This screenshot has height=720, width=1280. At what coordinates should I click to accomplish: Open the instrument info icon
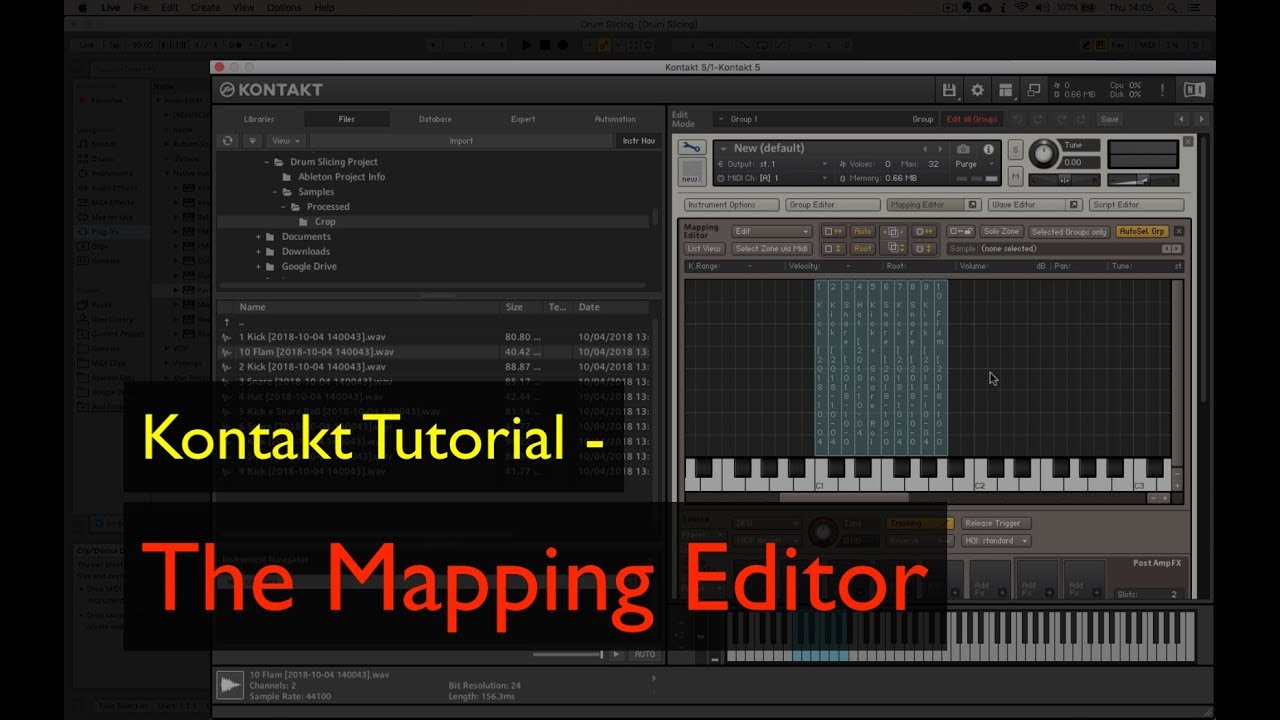click(x=988, y=149)
